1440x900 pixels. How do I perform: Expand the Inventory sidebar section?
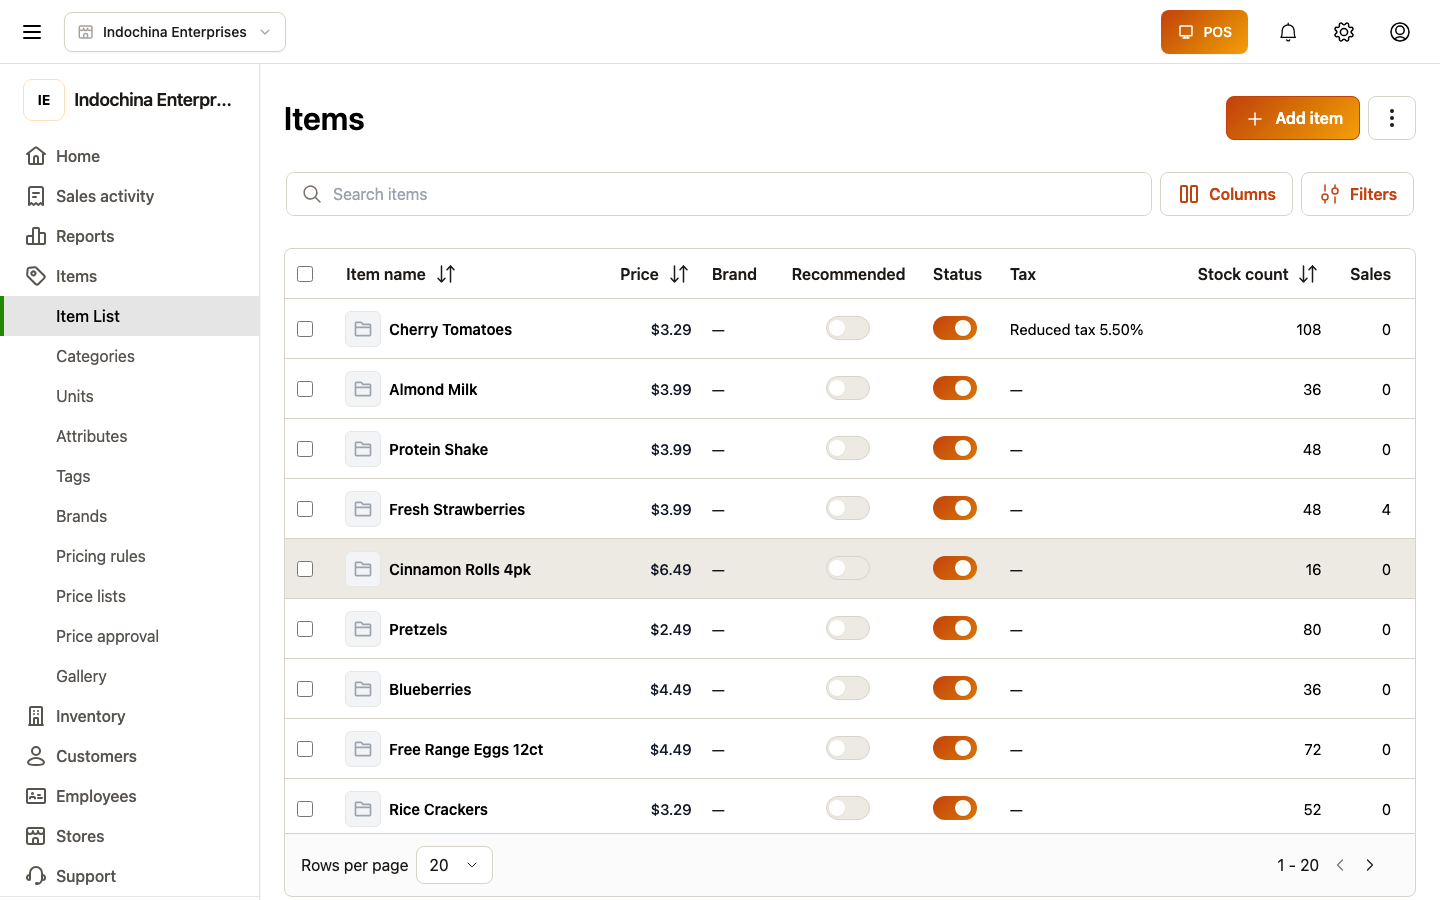tap(130, 716)
